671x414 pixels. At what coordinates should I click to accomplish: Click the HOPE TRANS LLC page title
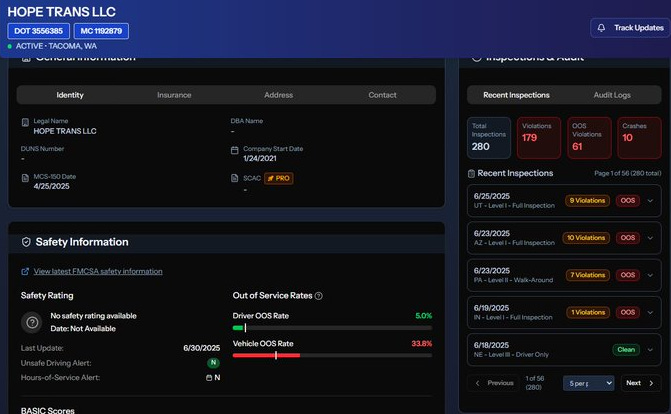click(x=61, y=12)
